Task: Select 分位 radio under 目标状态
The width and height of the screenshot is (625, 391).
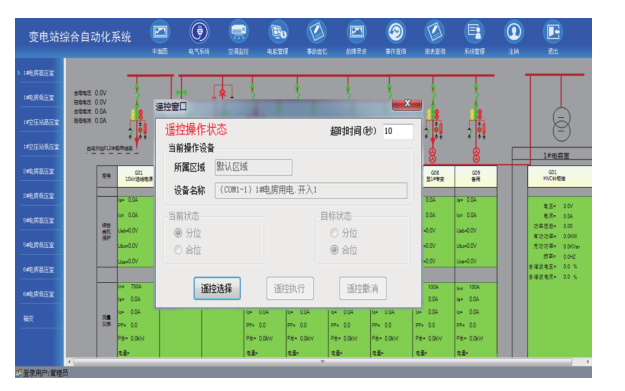Action: (334, 233)
